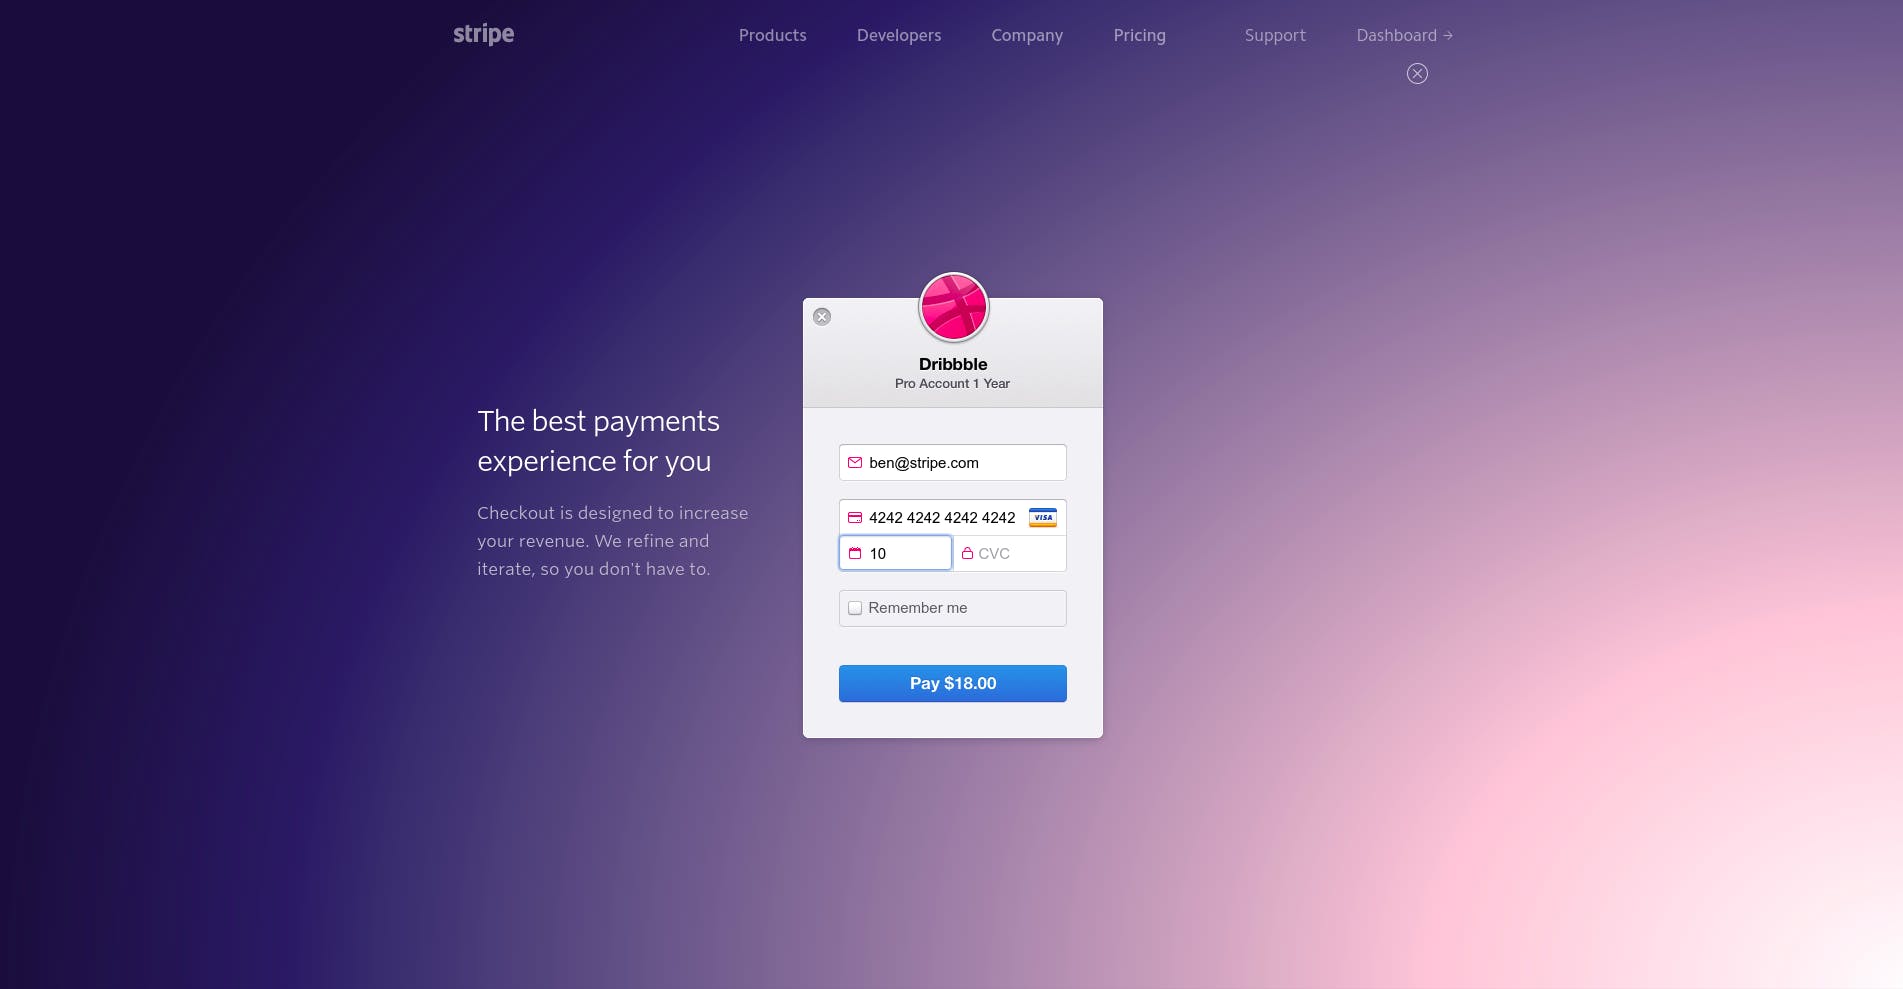Image resolution: width=1903 pixels, height=989 pixels.
Task: Click the Pay $18.00 button
Action: [952, 683]
